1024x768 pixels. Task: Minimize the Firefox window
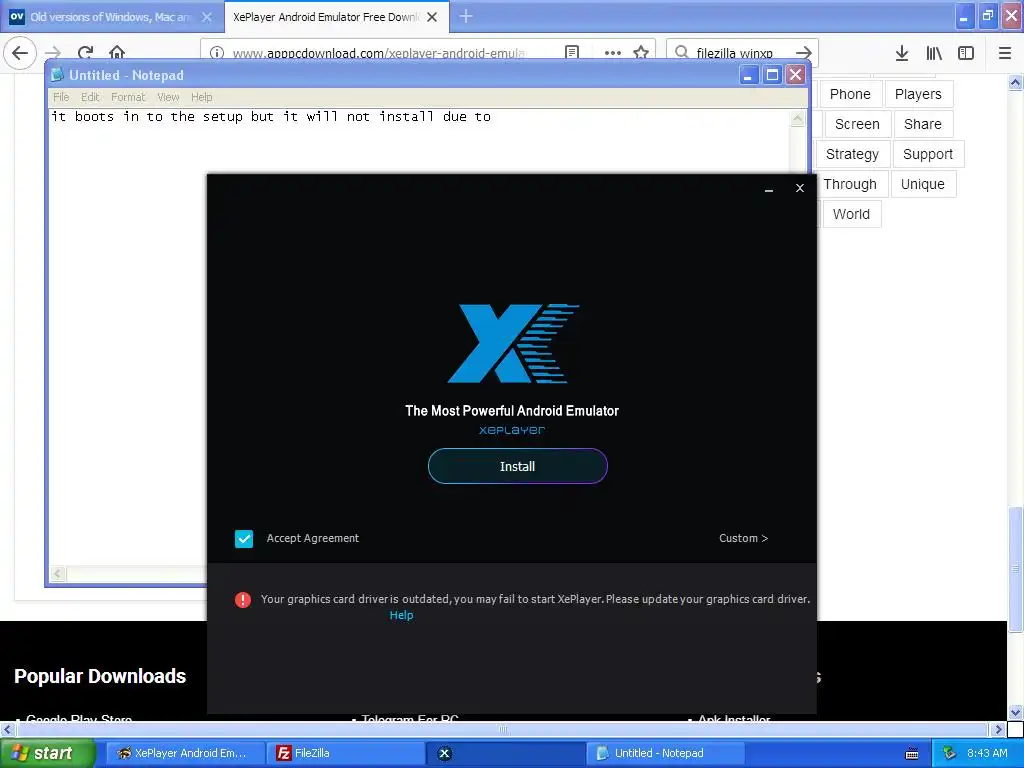pyautogui.click(x=965, y=16)
